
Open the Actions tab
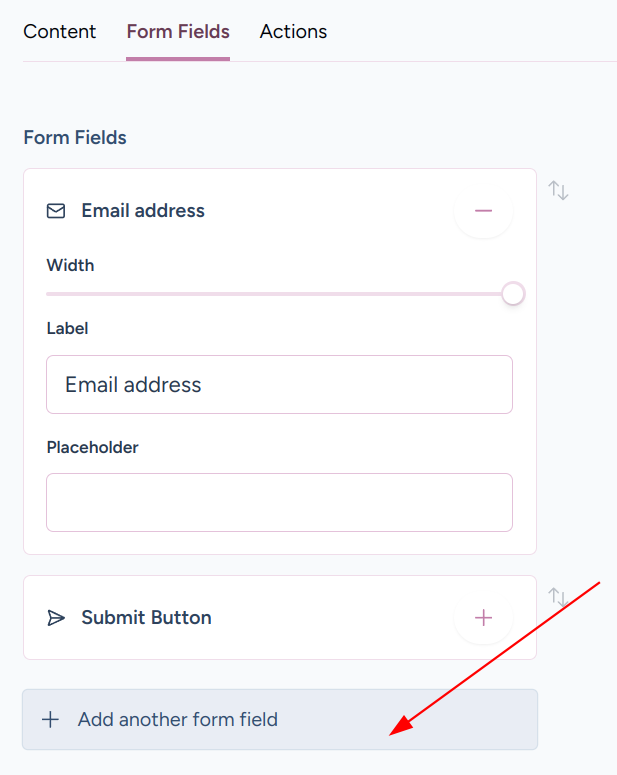tap(293, 32)
